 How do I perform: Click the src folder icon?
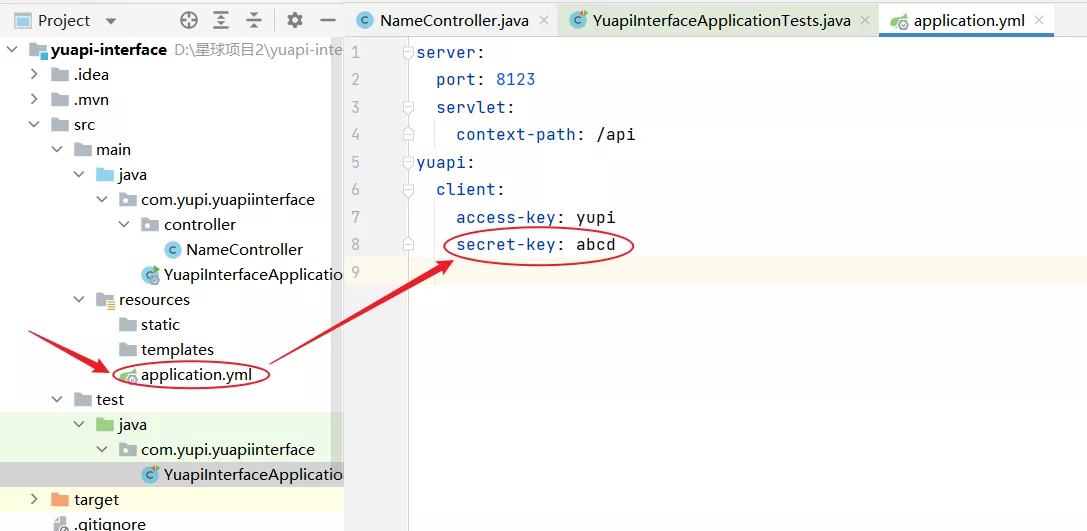tap(60, 125)
